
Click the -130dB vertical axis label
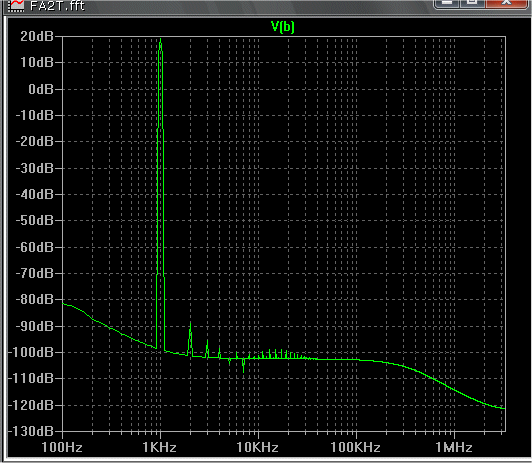(x=31, y=431)
